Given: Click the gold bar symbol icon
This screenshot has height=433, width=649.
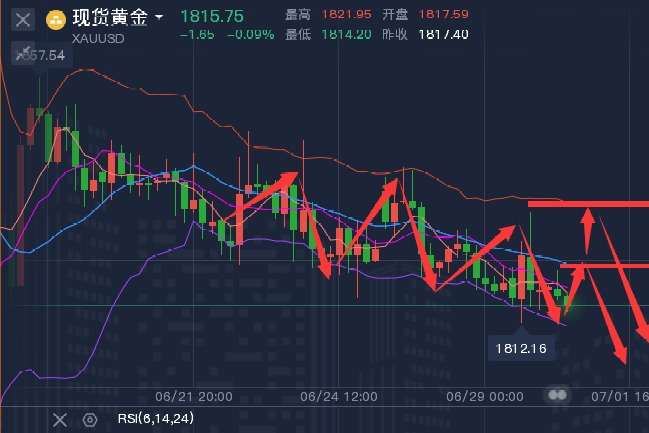Looking at the screenshot, I should click(x=57, y=19).
